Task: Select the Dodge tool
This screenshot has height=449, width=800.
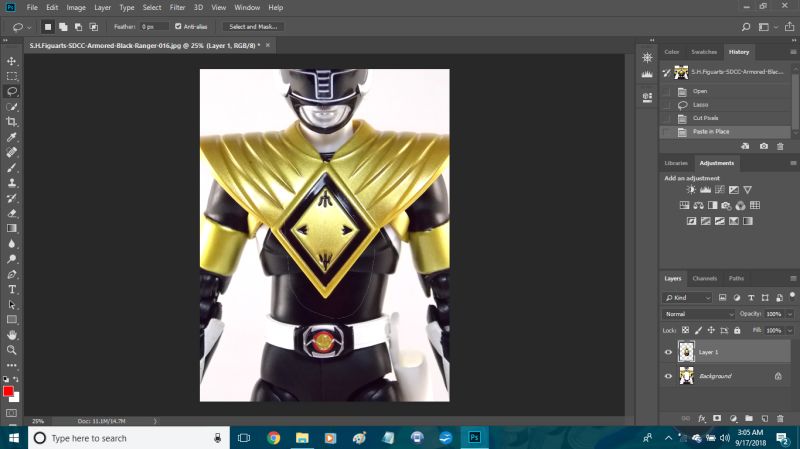Action: click(12, 259)
